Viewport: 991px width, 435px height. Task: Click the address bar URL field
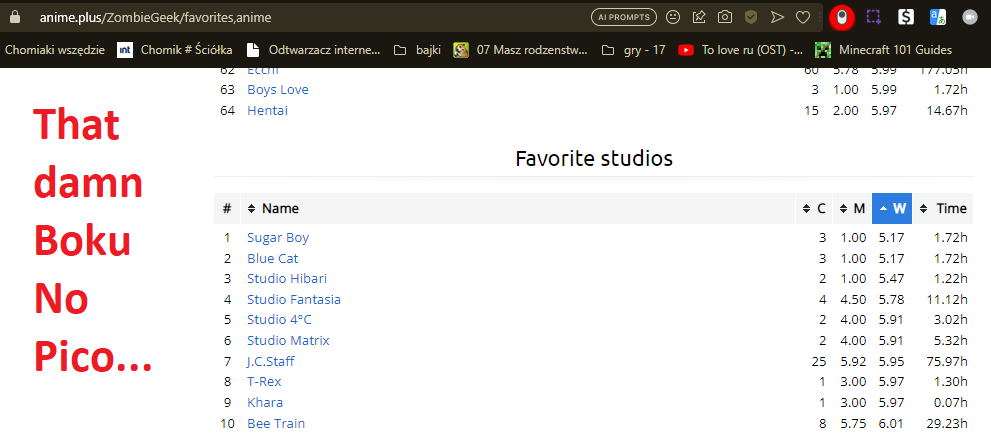tap(300, 17)
